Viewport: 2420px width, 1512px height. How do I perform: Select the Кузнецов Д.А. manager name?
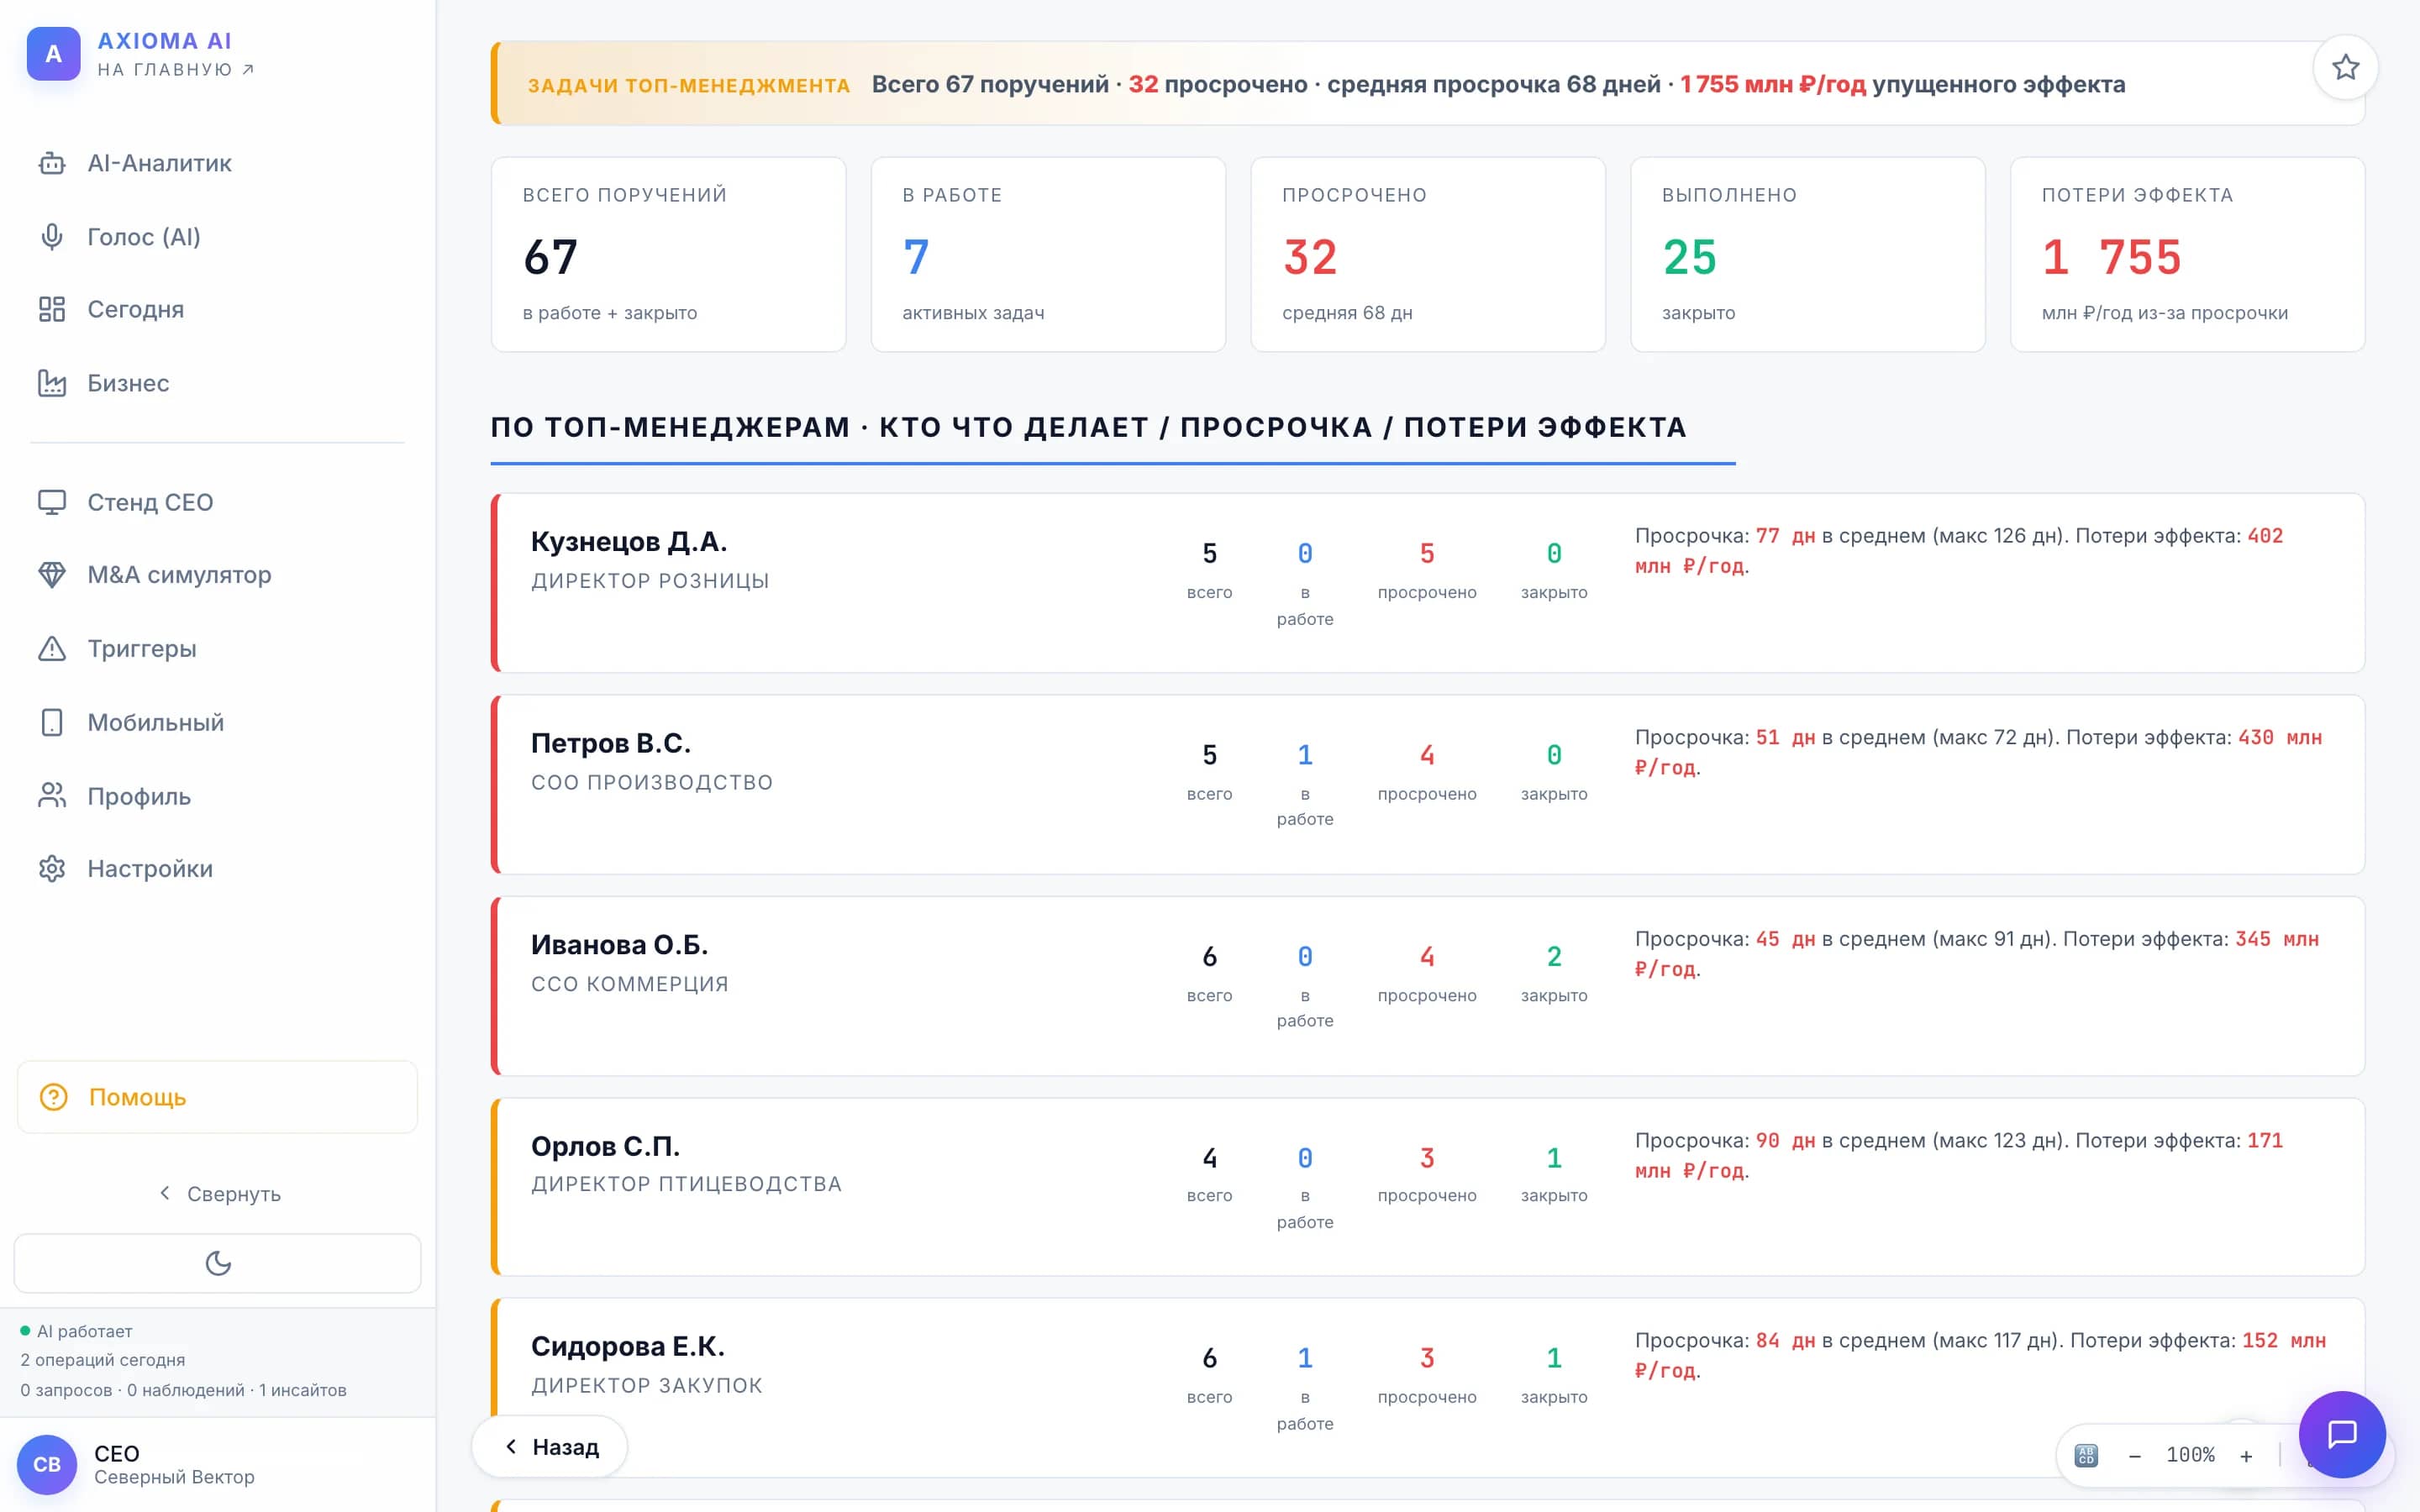[x=629, y=541]
